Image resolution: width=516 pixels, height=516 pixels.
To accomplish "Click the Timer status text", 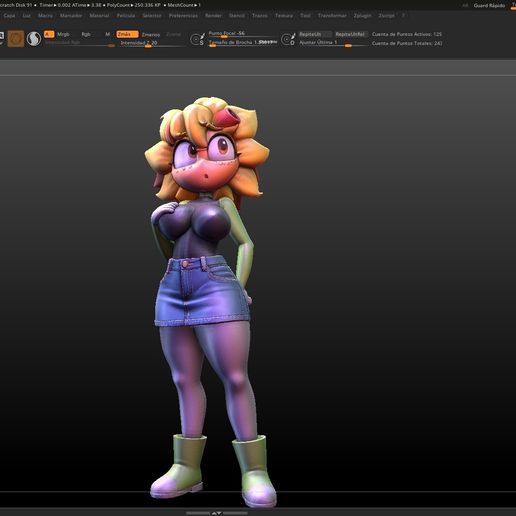I will (54, 5).
